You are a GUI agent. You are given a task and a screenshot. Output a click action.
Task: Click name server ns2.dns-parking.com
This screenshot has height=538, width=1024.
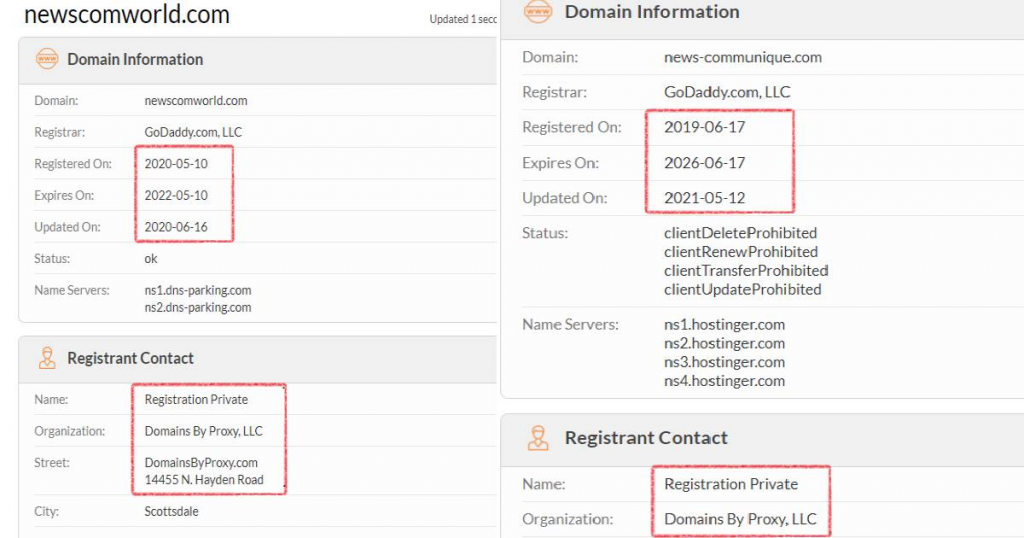coord(198,308)
